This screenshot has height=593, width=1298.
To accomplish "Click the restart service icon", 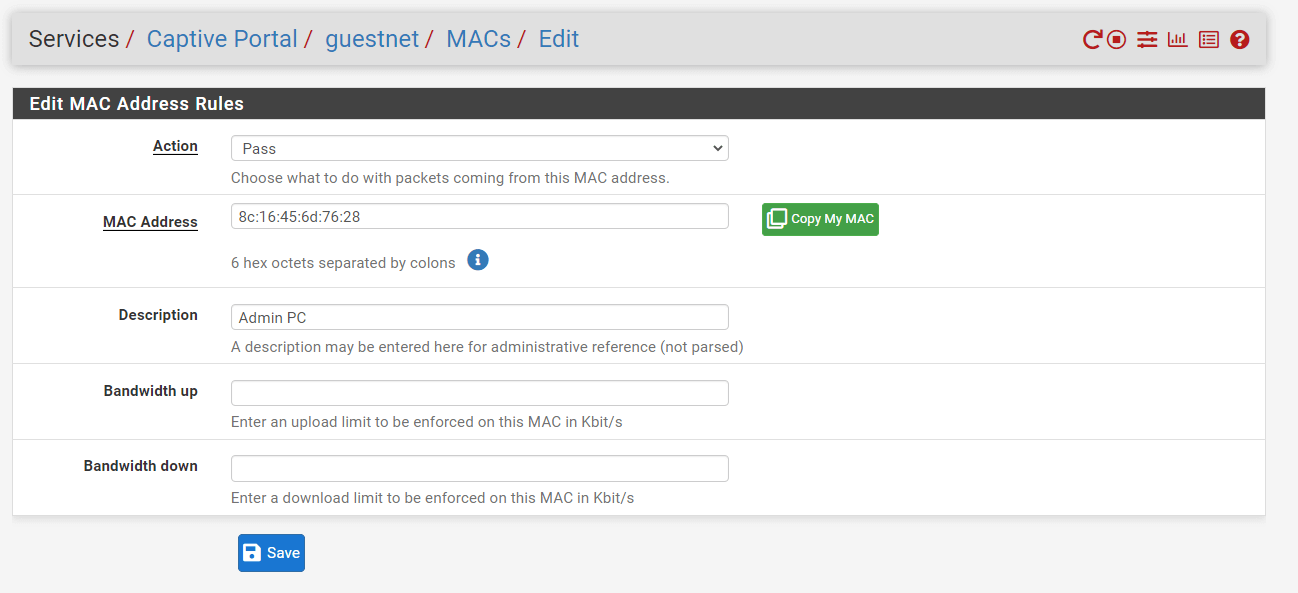I will tap(1092, 40).
